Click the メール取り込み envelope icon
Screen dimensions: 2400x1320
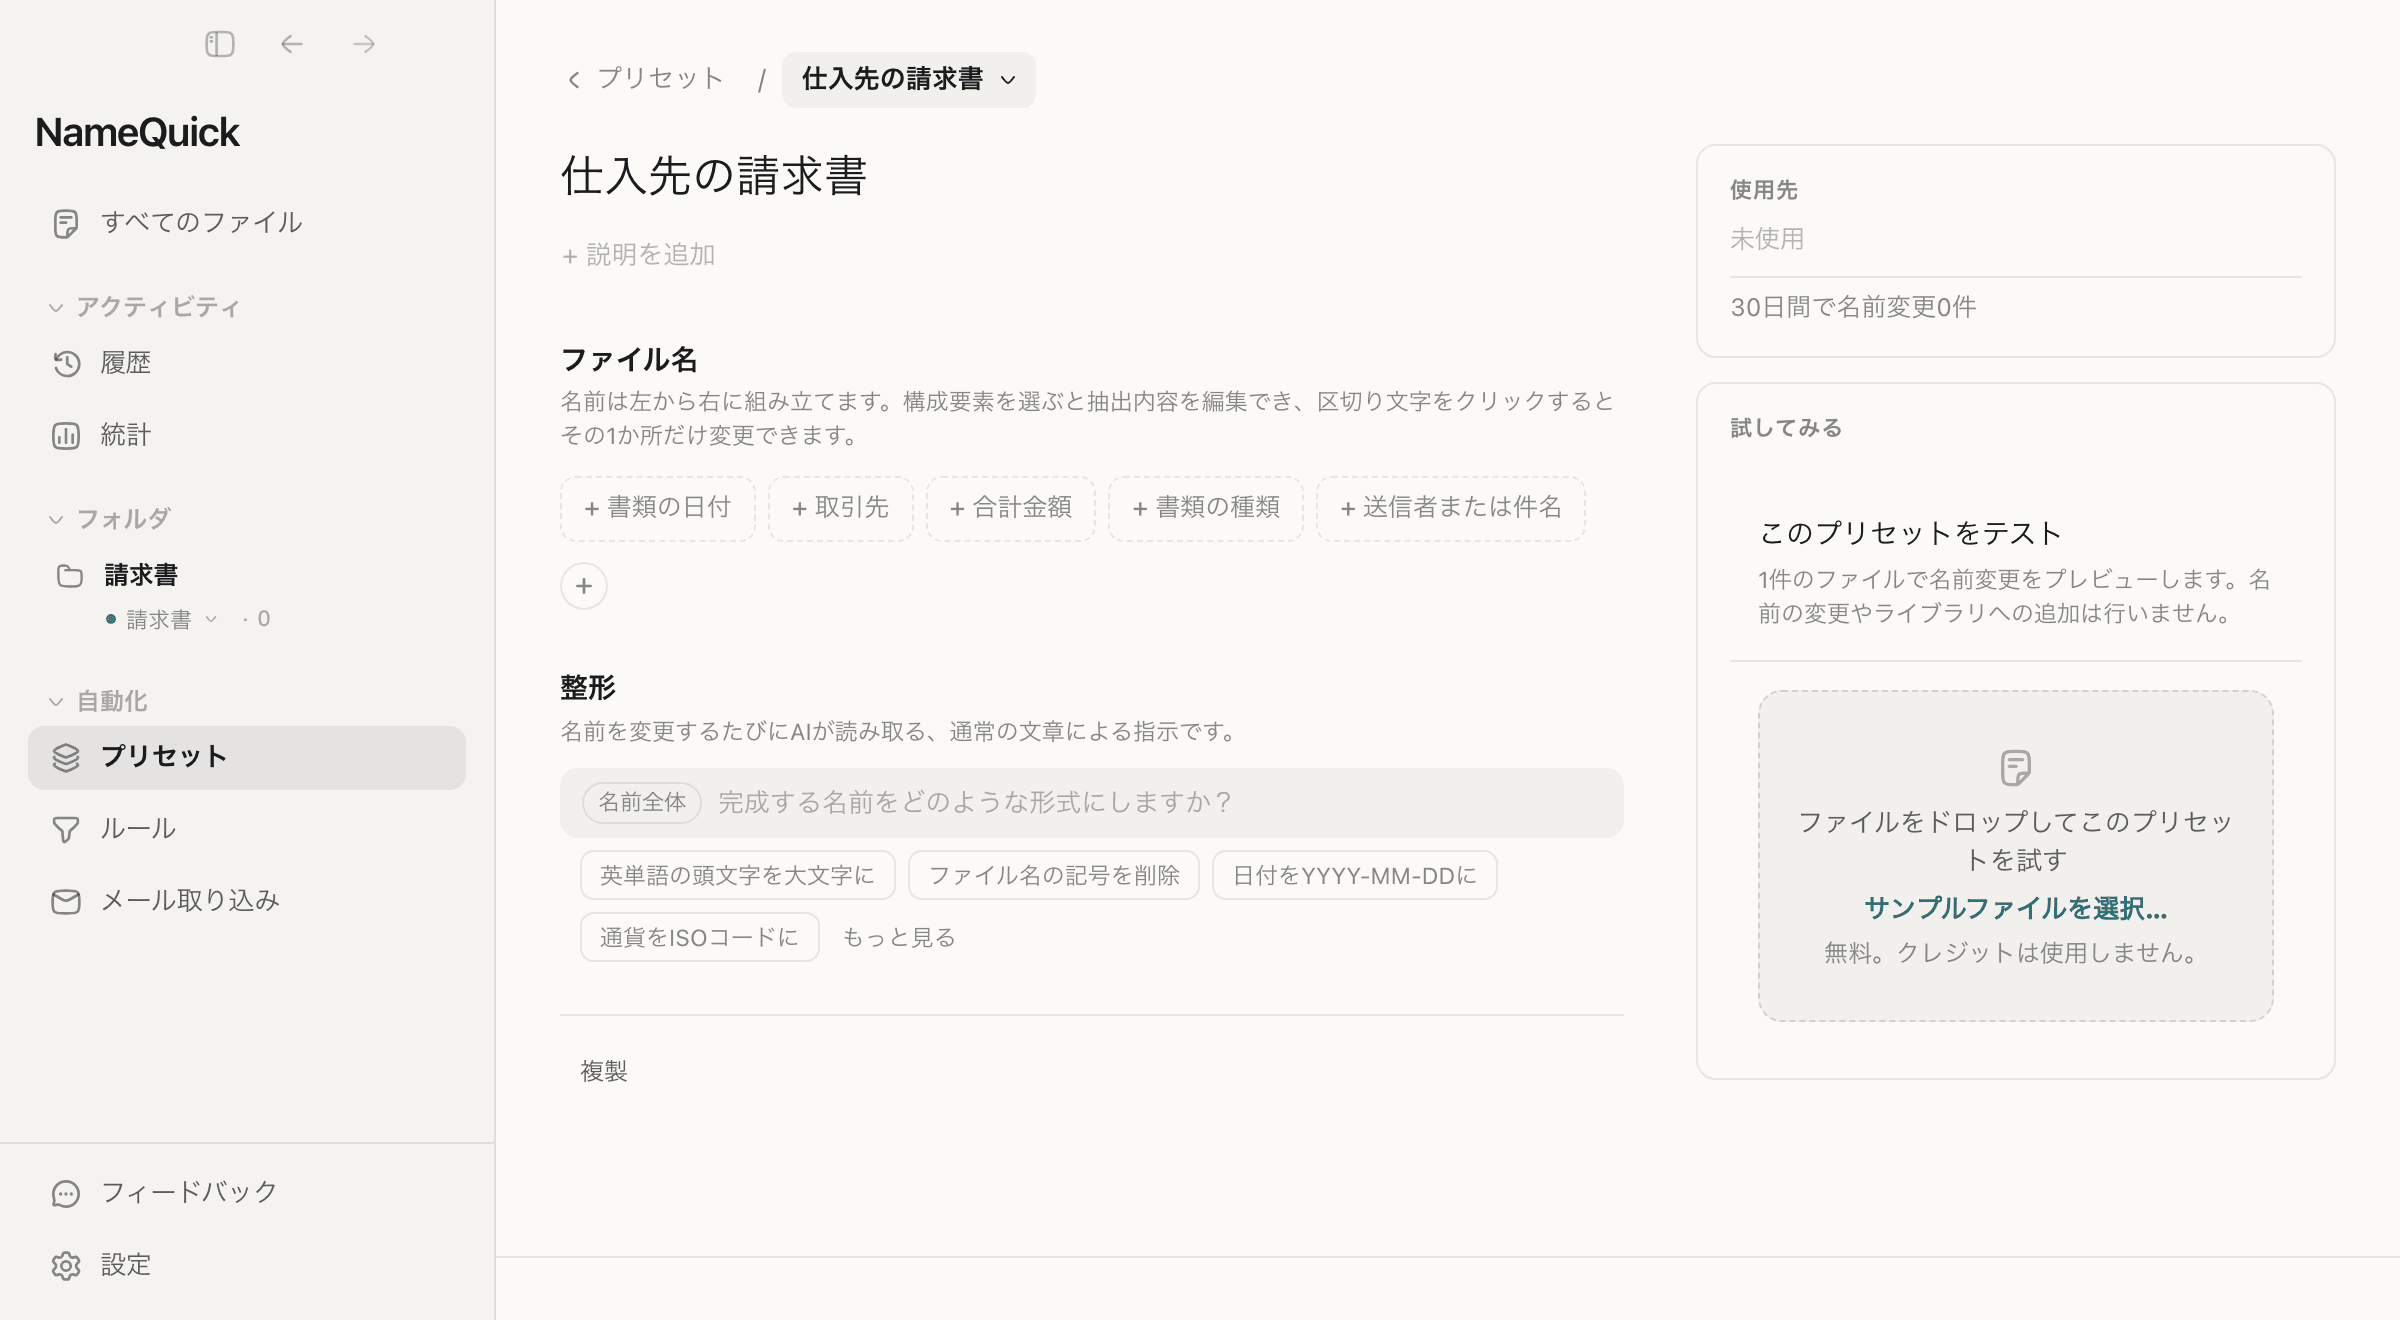click(66, 902)
